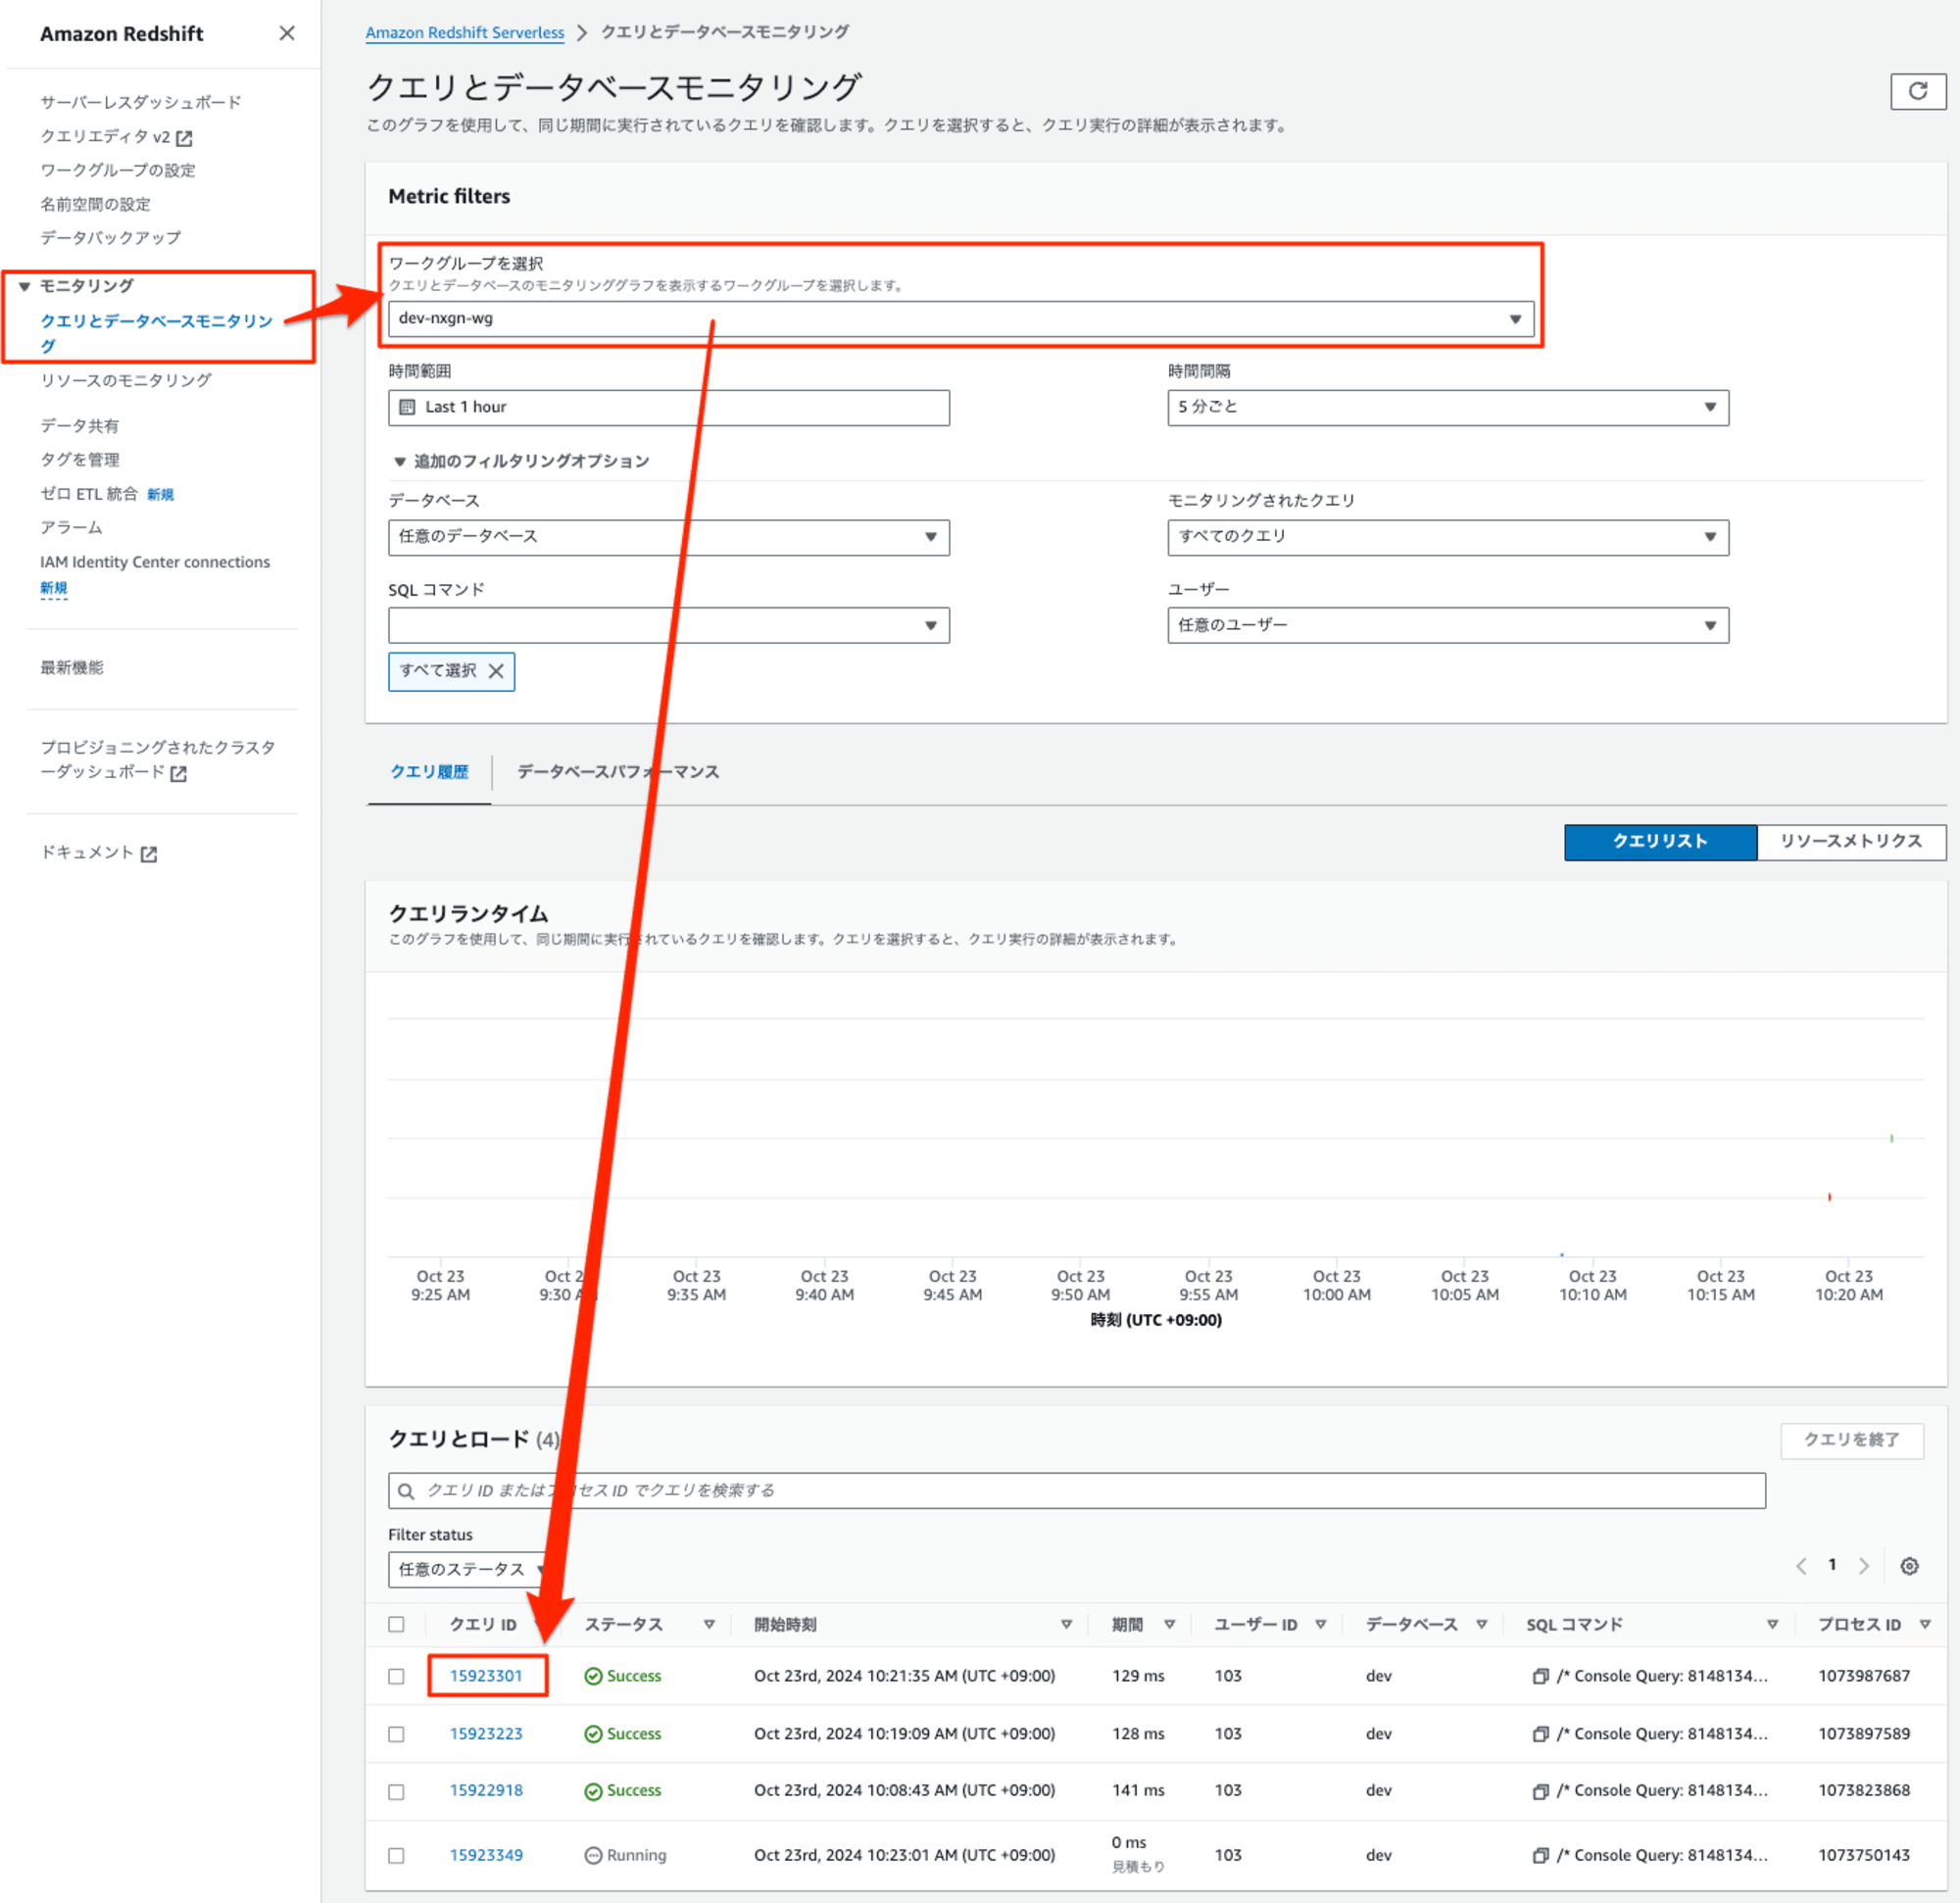Image resolution: width=1960 pixels, height=1903 pixels.
Task: Go to next page with the right chevron
Action: point(1864,1566)
